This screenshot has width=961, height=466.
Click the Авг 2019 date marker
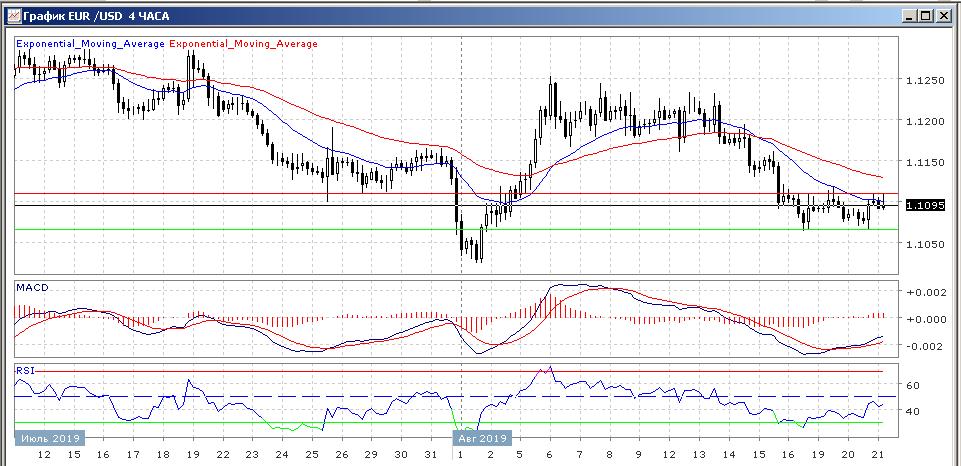point(482,437)
